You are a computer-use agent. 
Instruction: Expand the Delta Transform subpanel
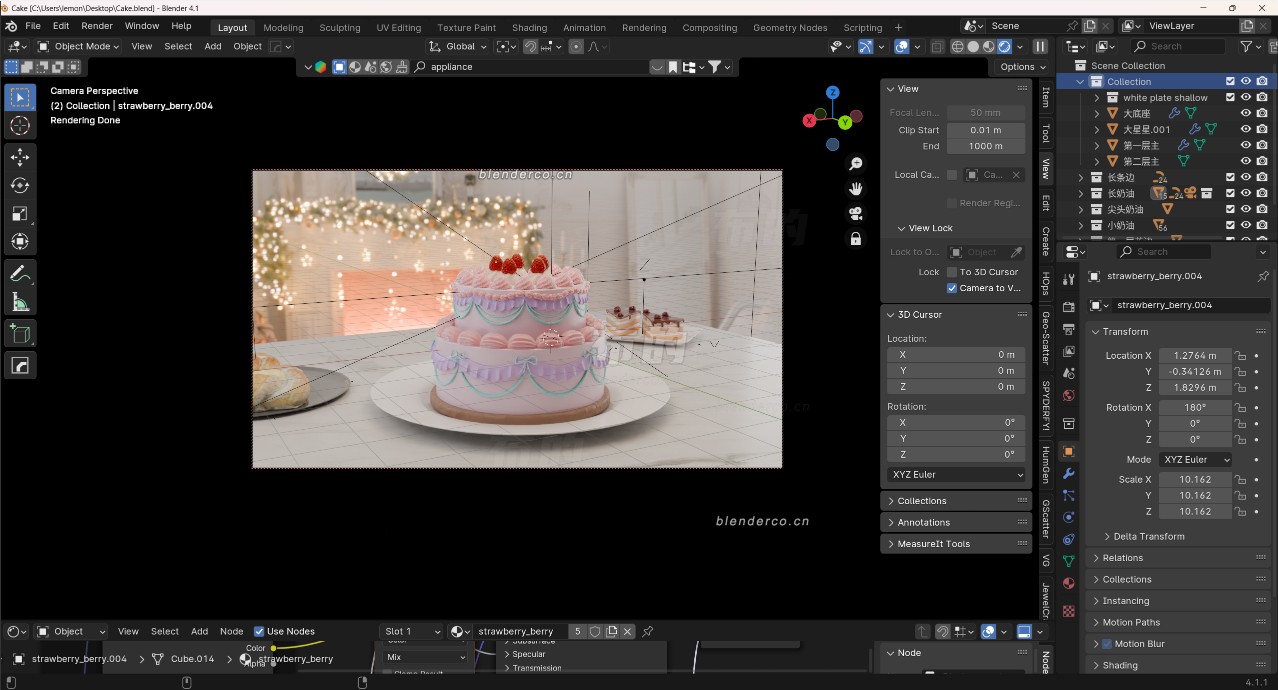[1148, 537]
